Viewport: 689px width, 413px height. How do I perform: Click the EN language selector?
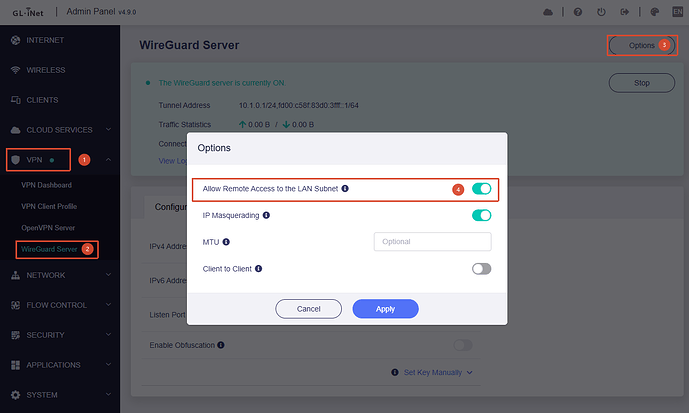click(678, 12)
